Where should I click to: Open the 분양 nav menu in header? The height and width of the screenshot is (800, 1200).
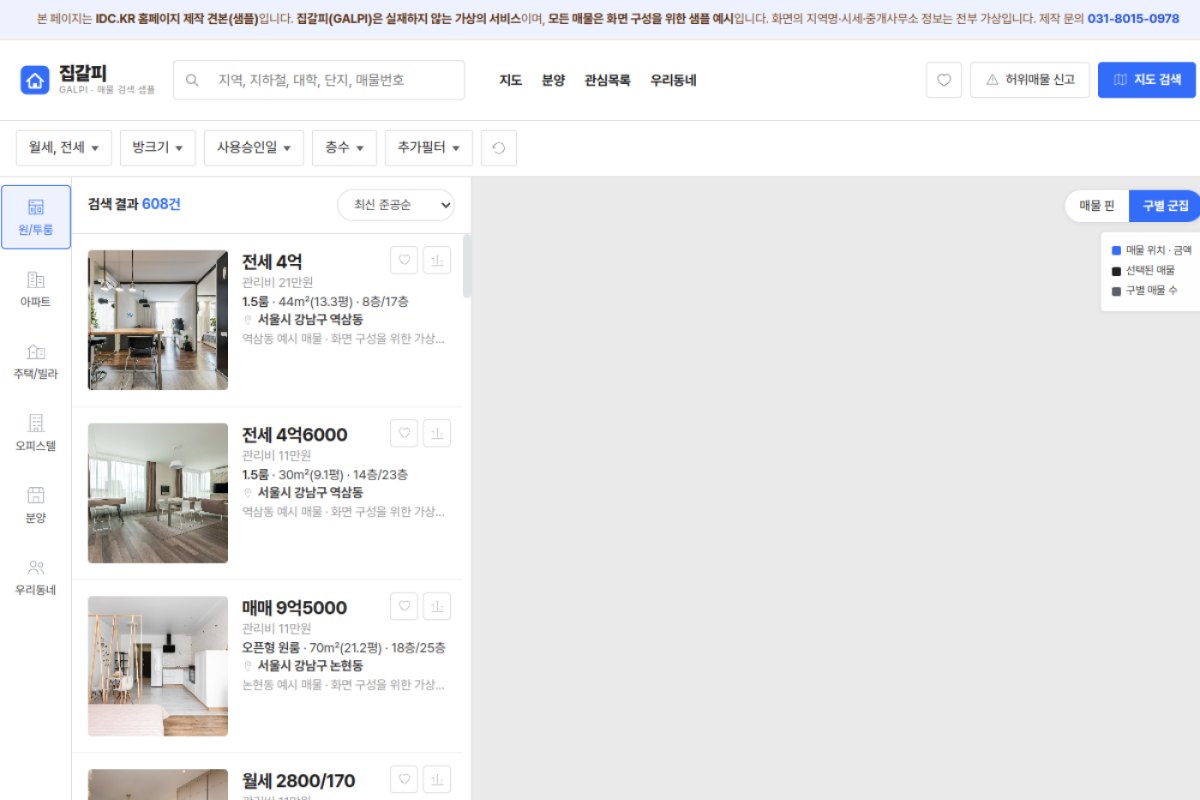point(553,80)
